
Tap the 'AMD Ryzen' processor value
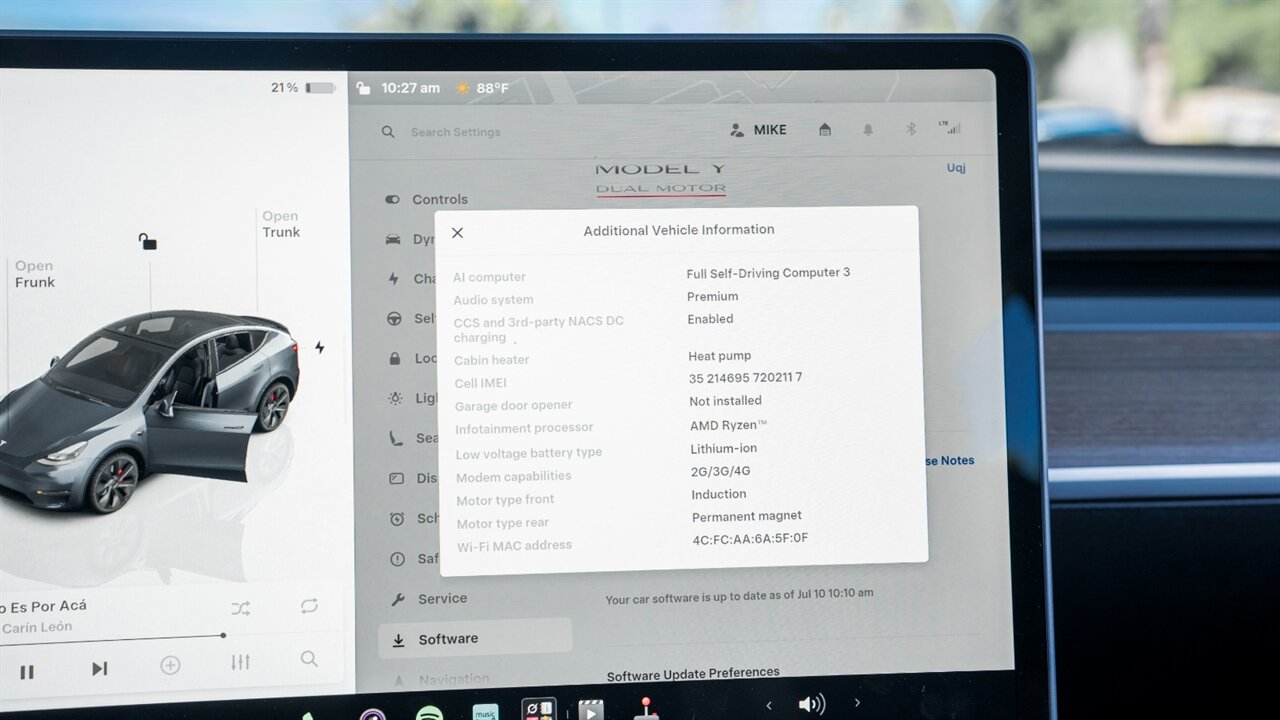728,425
